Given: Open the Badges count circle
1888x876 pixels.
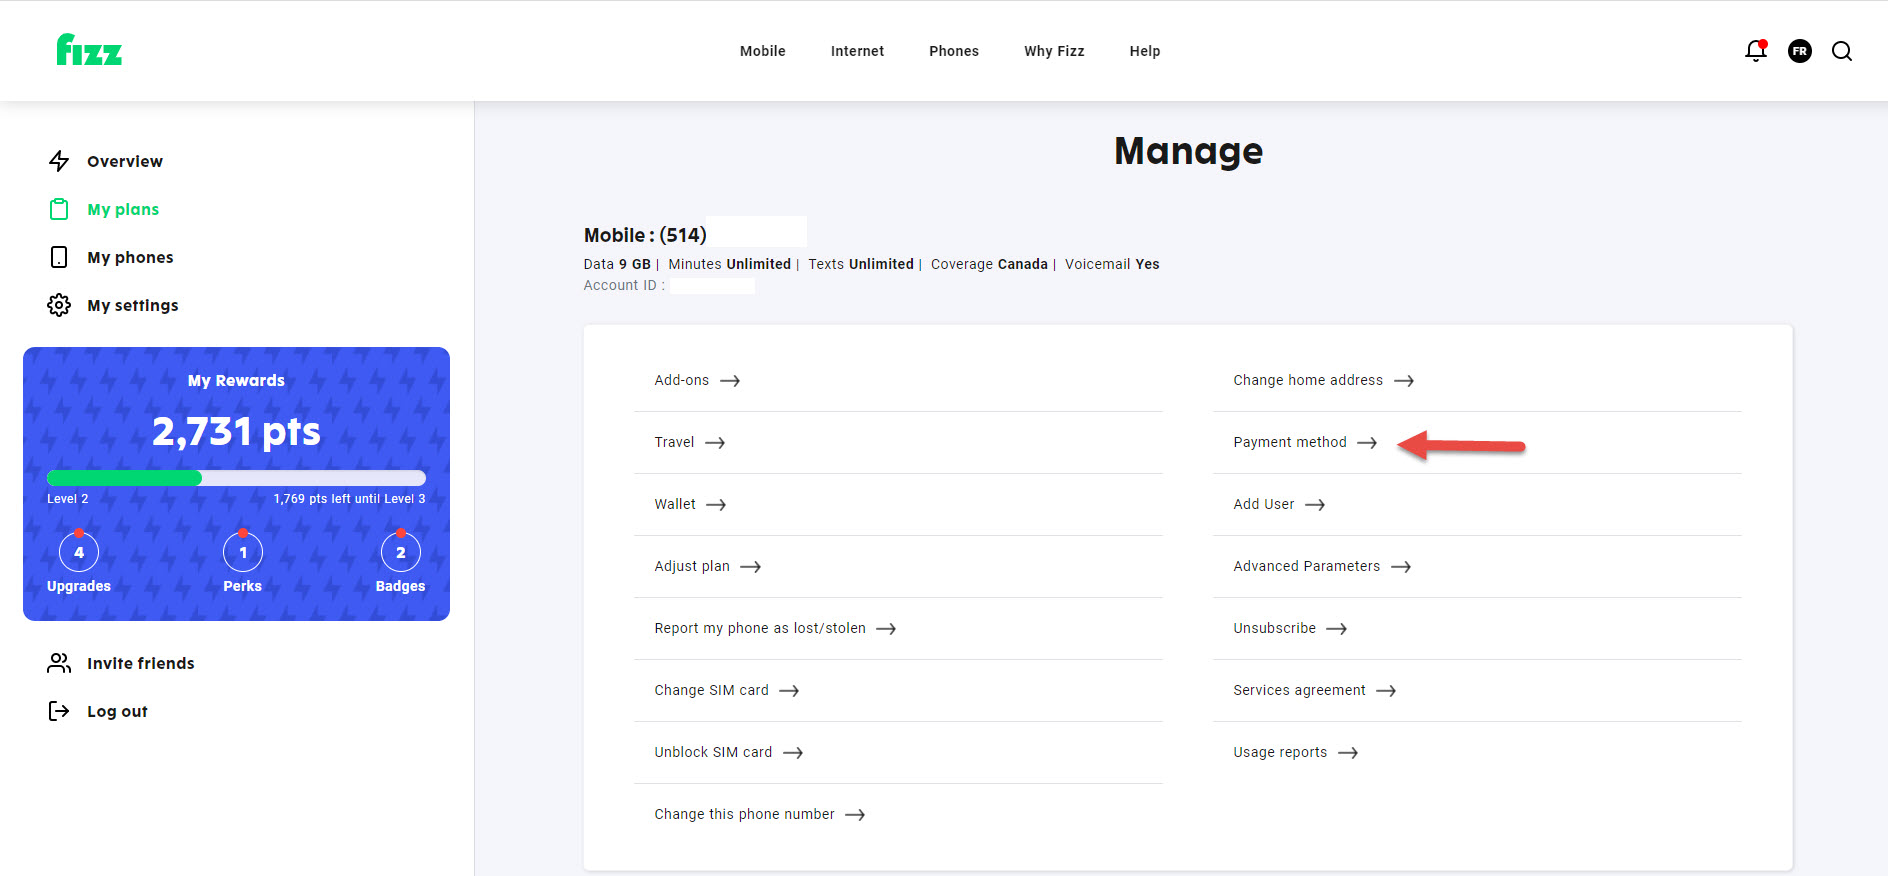Looking at the screenshot, I should (x=401, y=552).
